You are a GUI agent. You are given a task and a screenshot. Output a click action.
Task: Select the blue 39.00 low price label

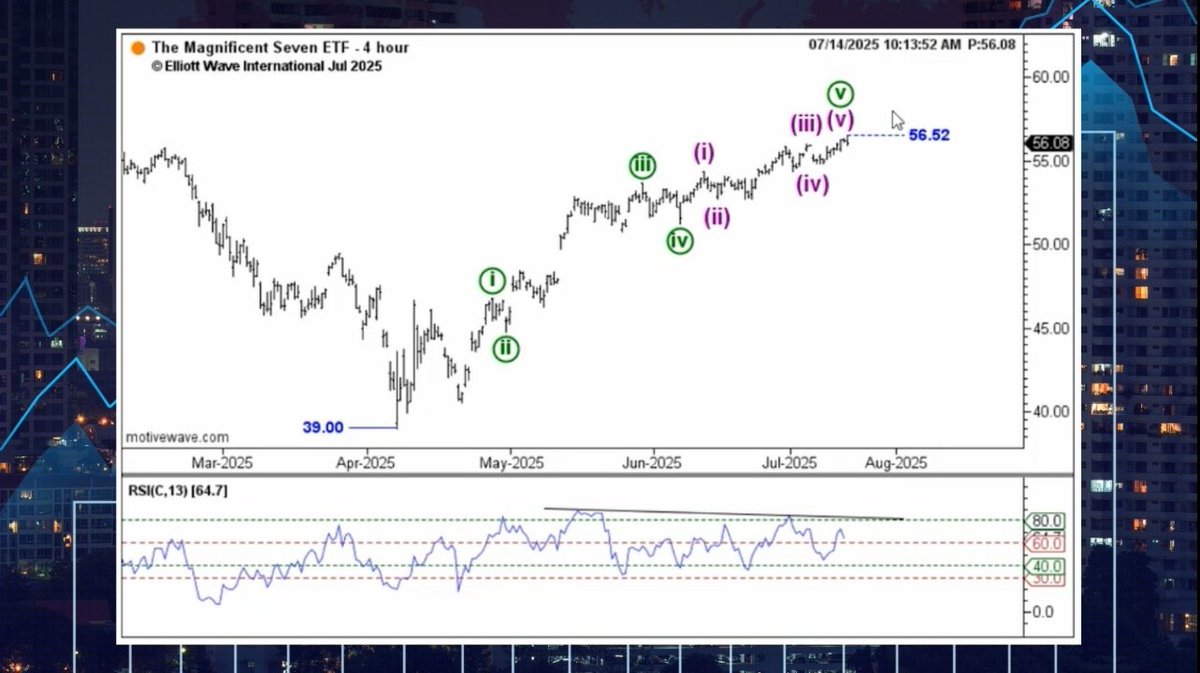point(323,427)
